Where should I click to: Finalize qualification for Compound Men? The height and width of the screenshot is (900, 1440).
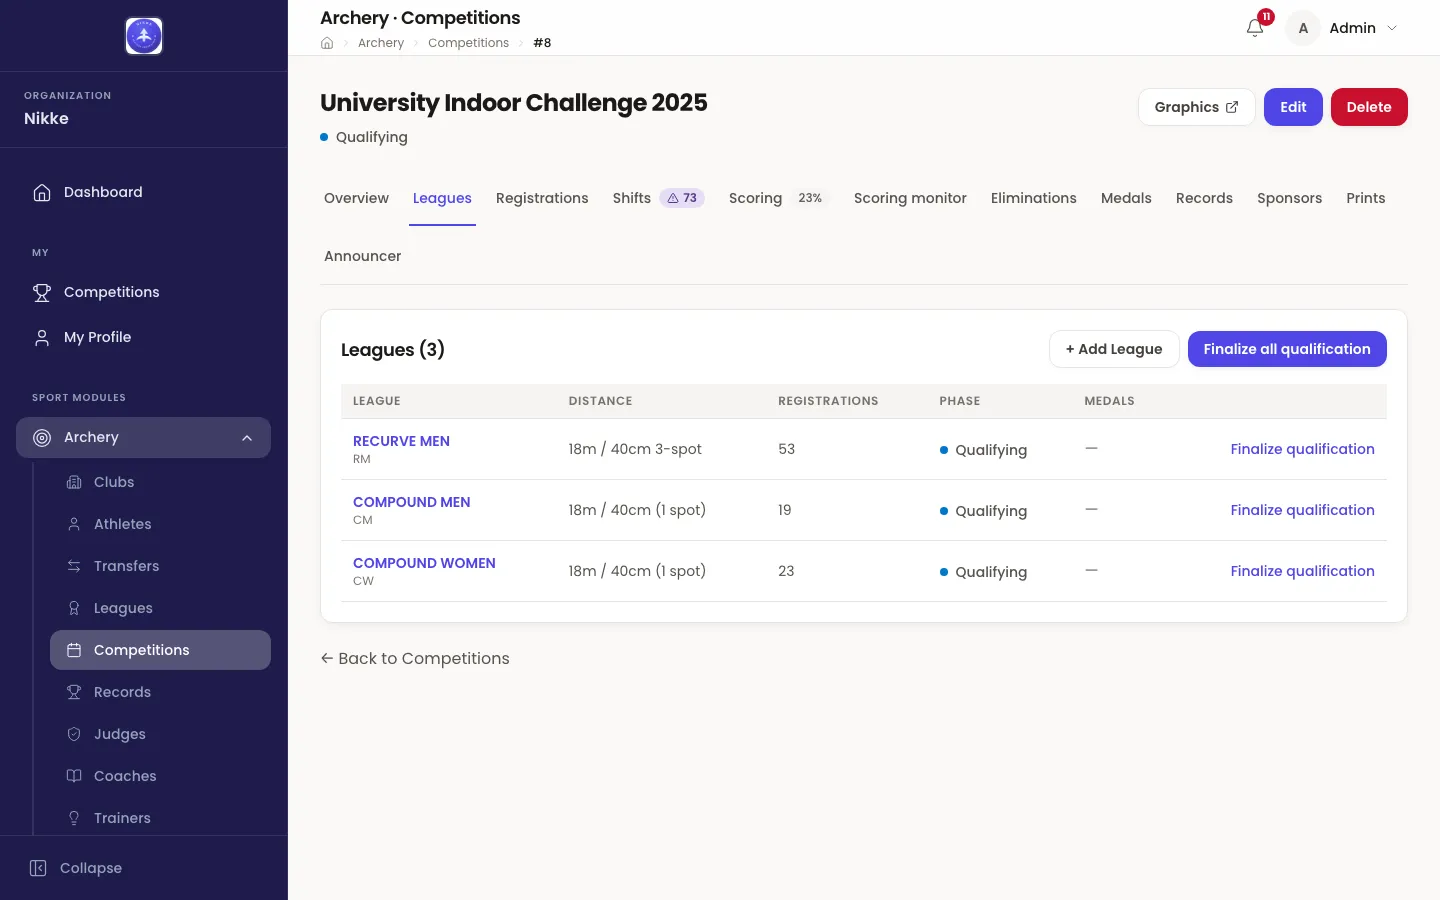[x=1302, y=510]
